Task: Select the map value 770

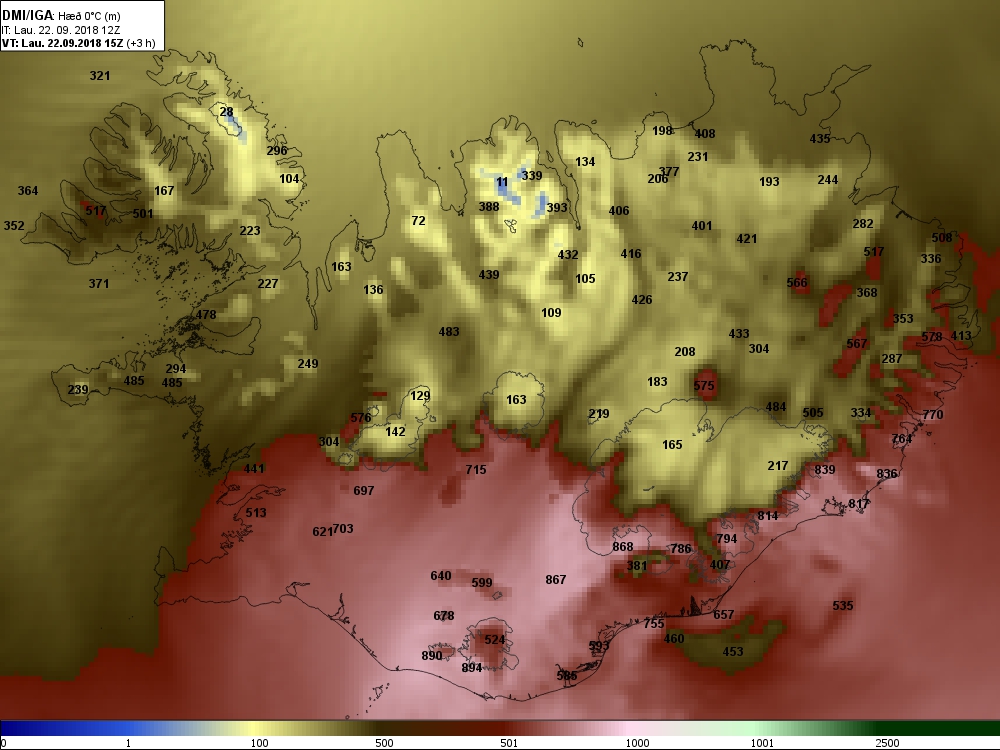Action: [x=932, y=415]
